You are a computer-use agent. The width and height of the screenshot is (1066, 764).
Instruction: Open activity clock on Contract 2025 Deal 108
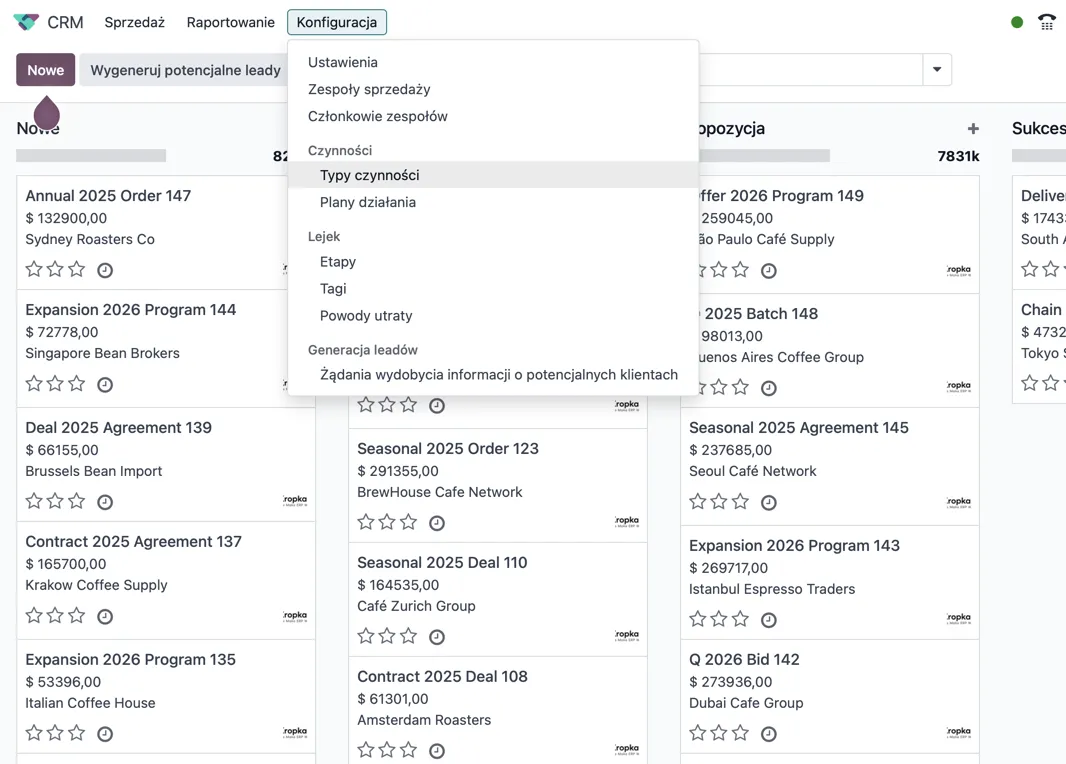coord(436,751)
